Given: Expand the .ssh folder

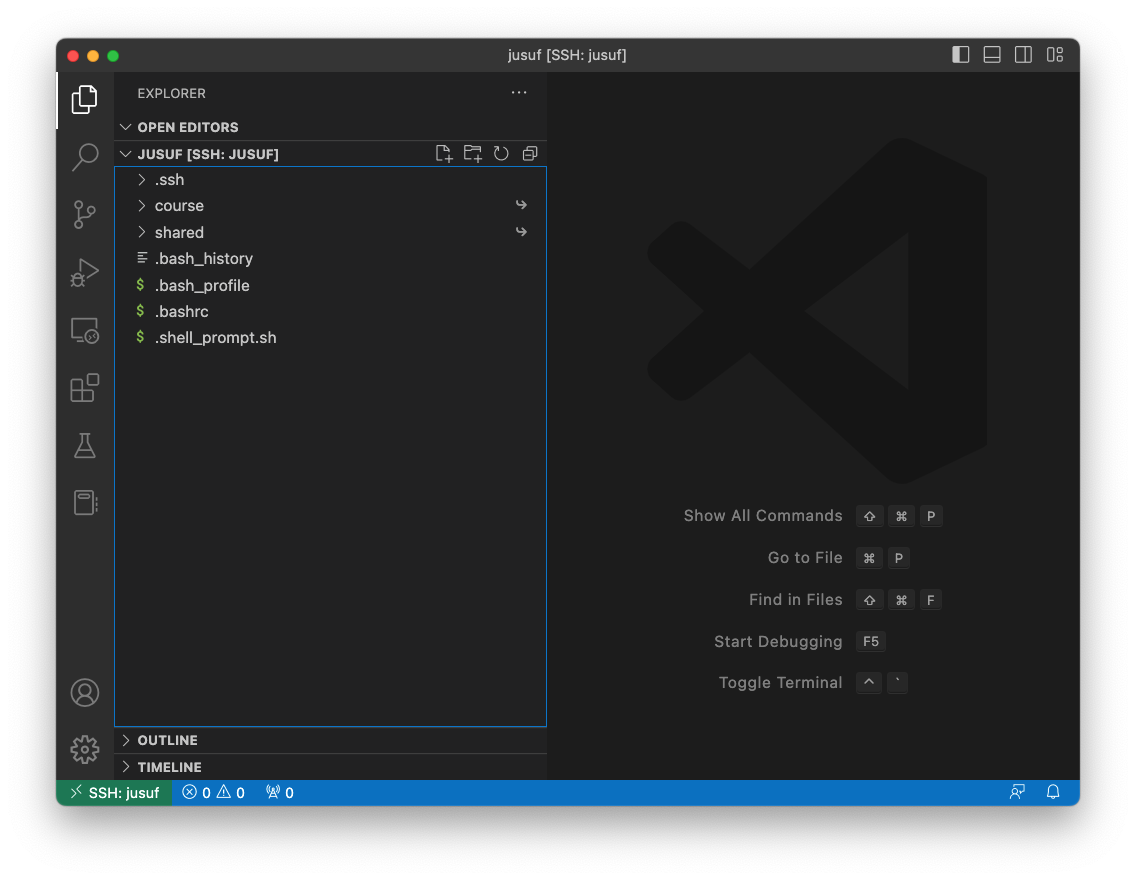Looking at the screenshot, I should point(169,180).
